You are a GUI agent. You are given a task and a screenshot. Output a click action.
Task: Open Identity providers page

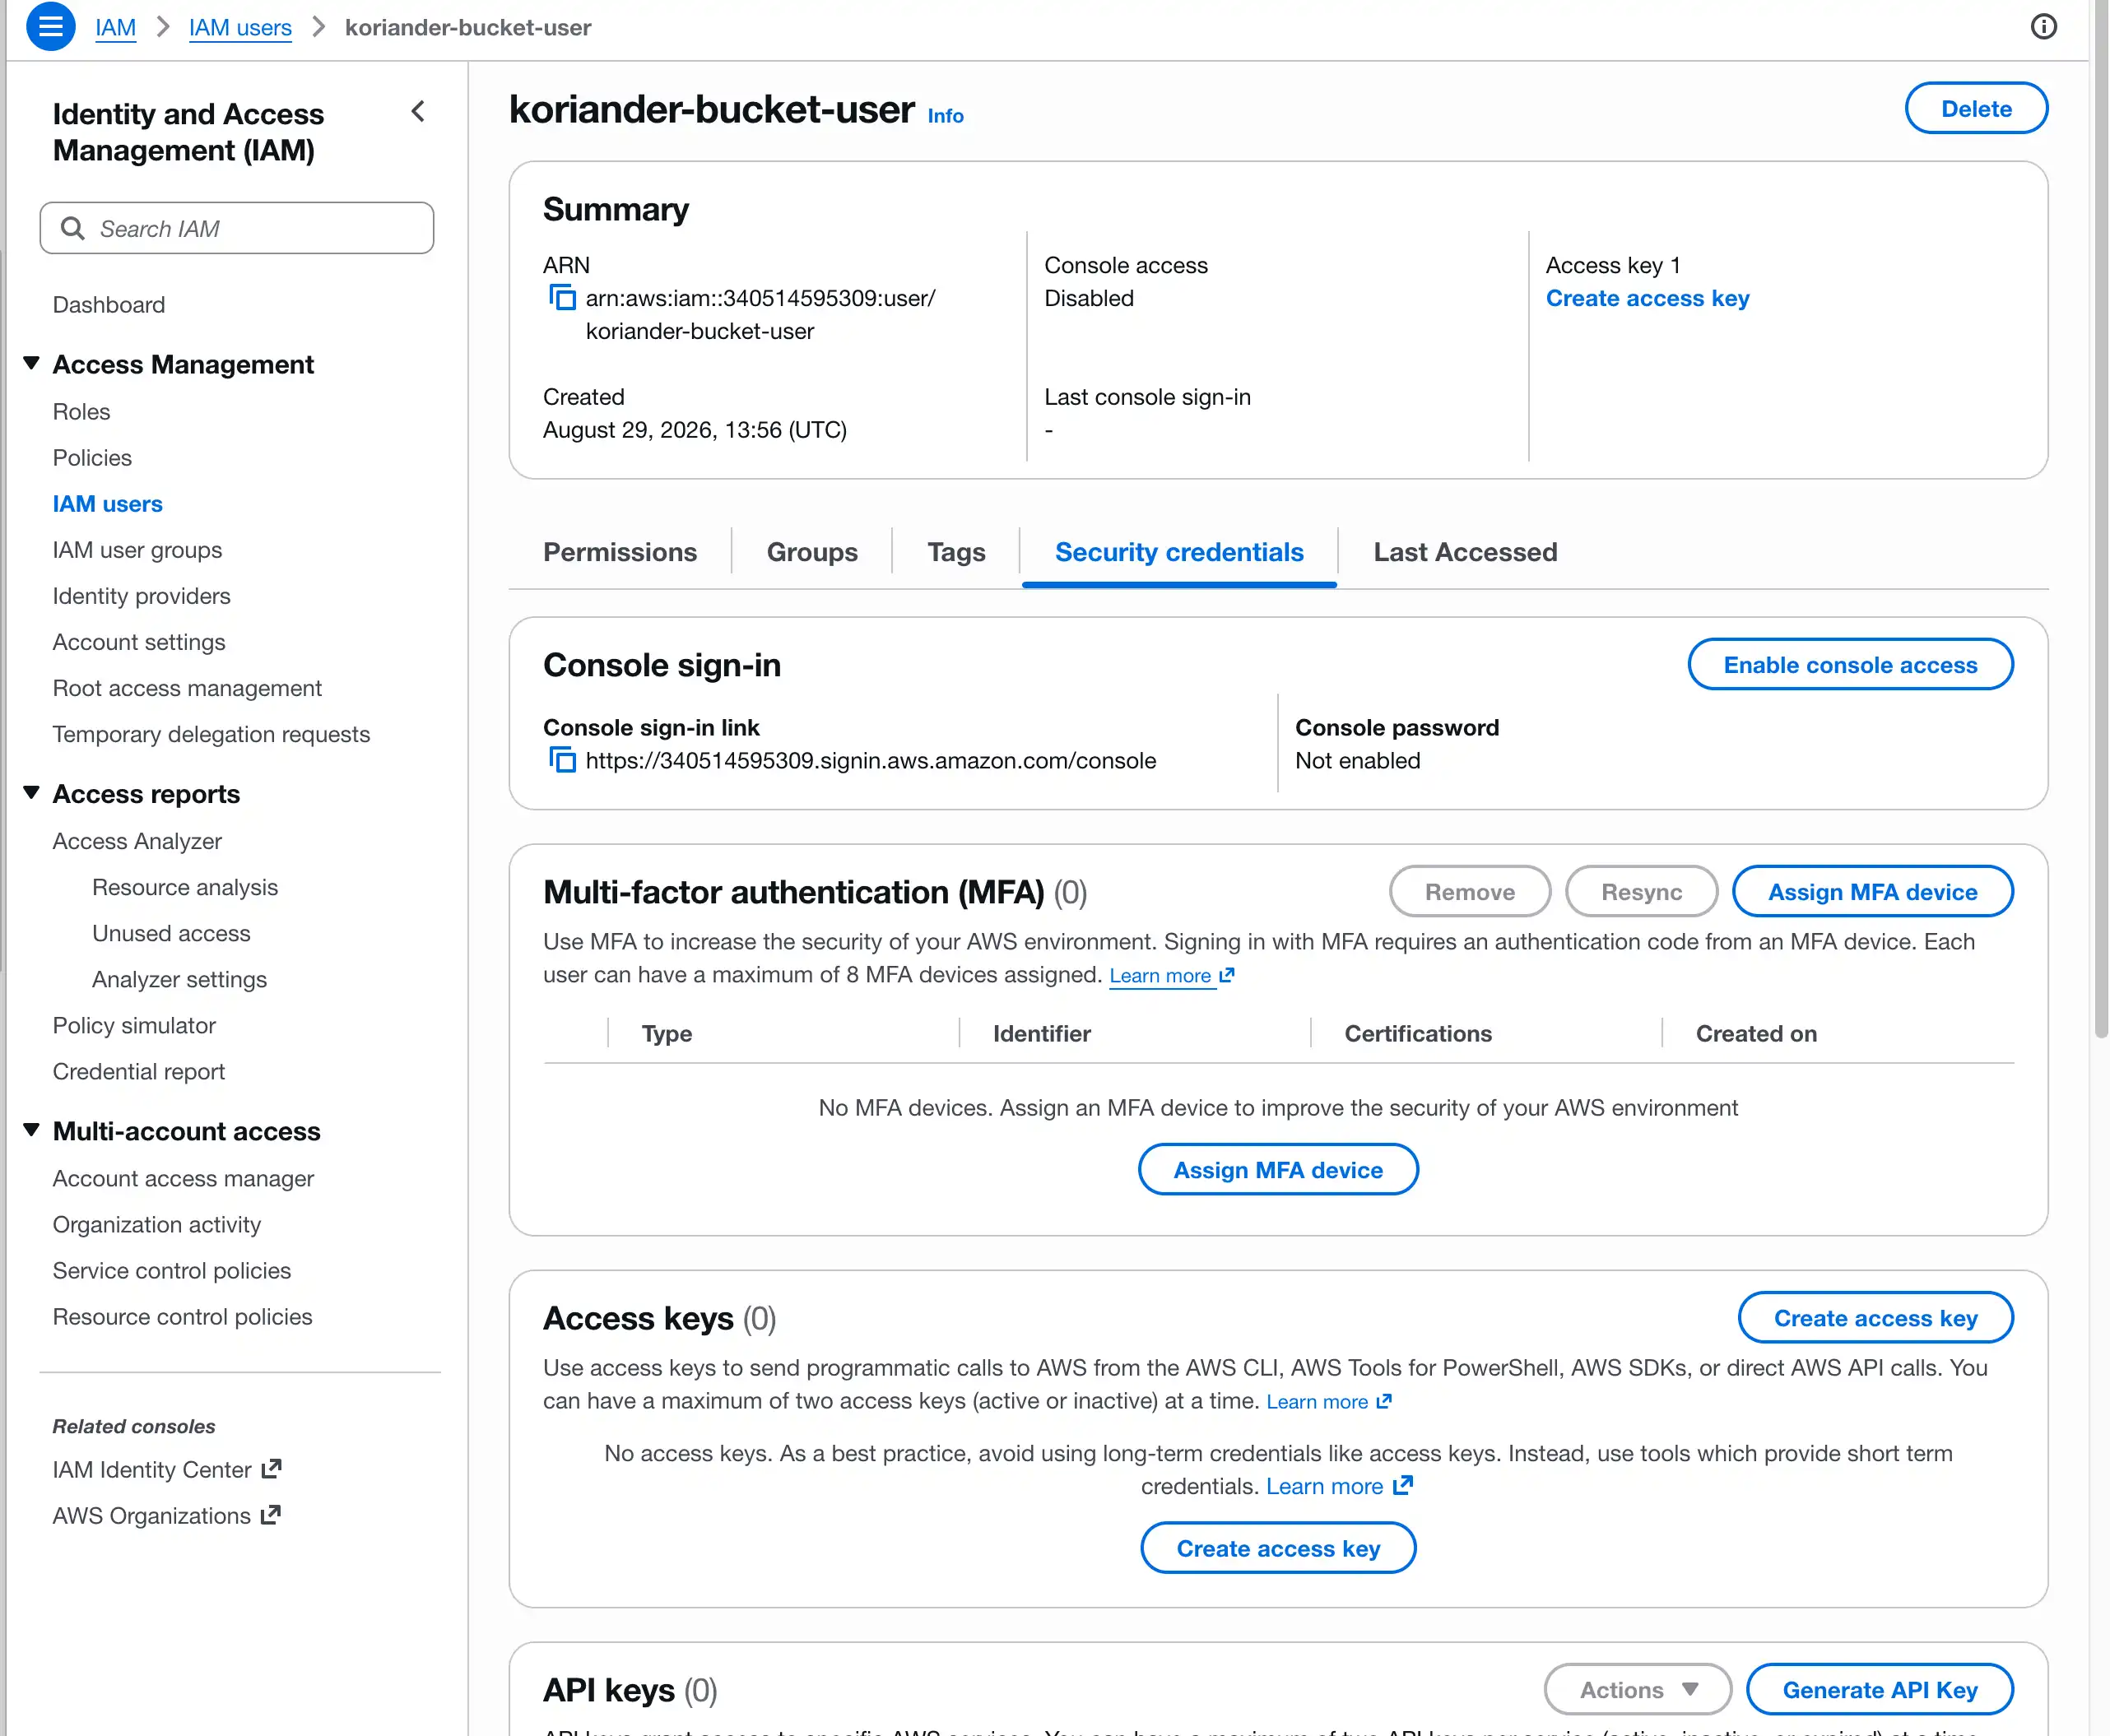141,595
